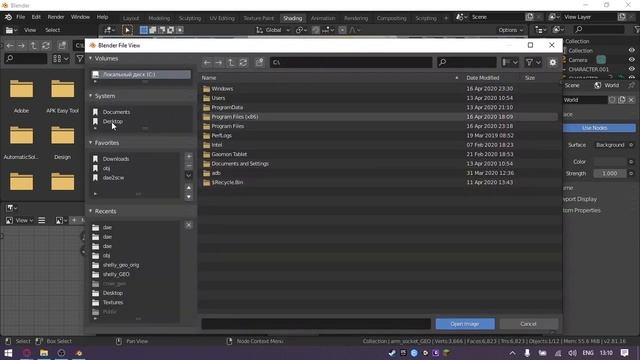The width and height of the screenshot is (640, 360).
Task: Remove selected Favorites bookmark
Action: tap(189, 166)
